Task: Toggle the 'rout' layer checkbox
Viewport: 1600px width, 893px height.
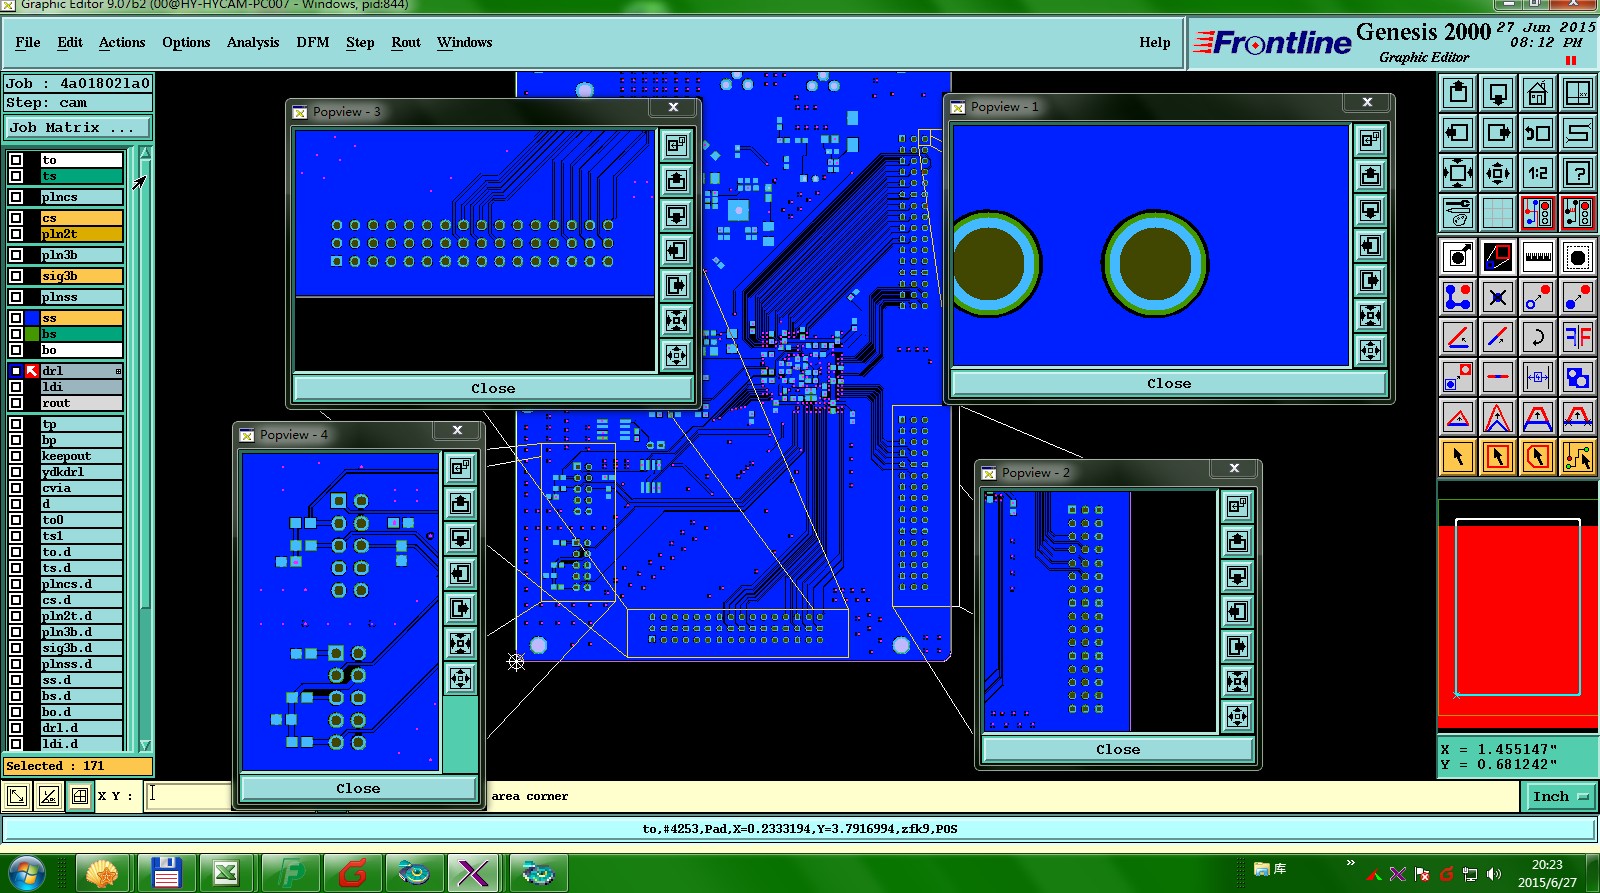Action: pyautogui.click(x=16, y=403)
